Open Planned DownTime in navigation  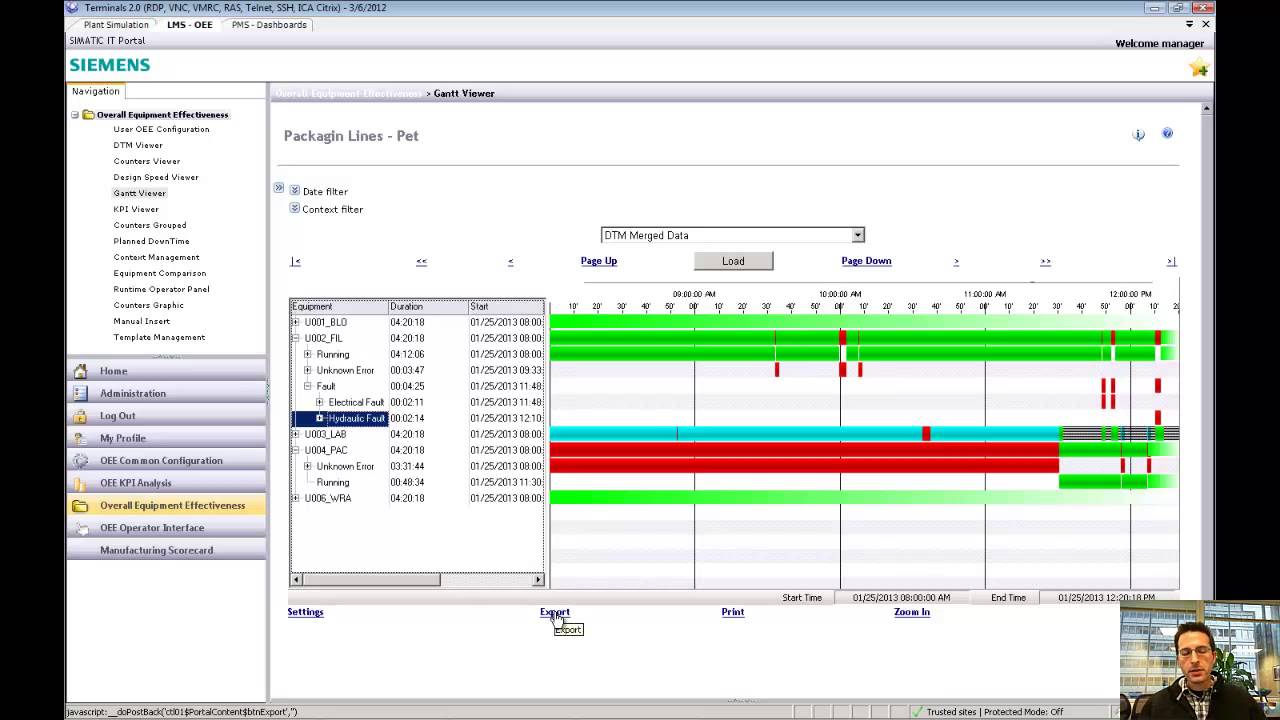pyautogui.click(x=151, y=241)
